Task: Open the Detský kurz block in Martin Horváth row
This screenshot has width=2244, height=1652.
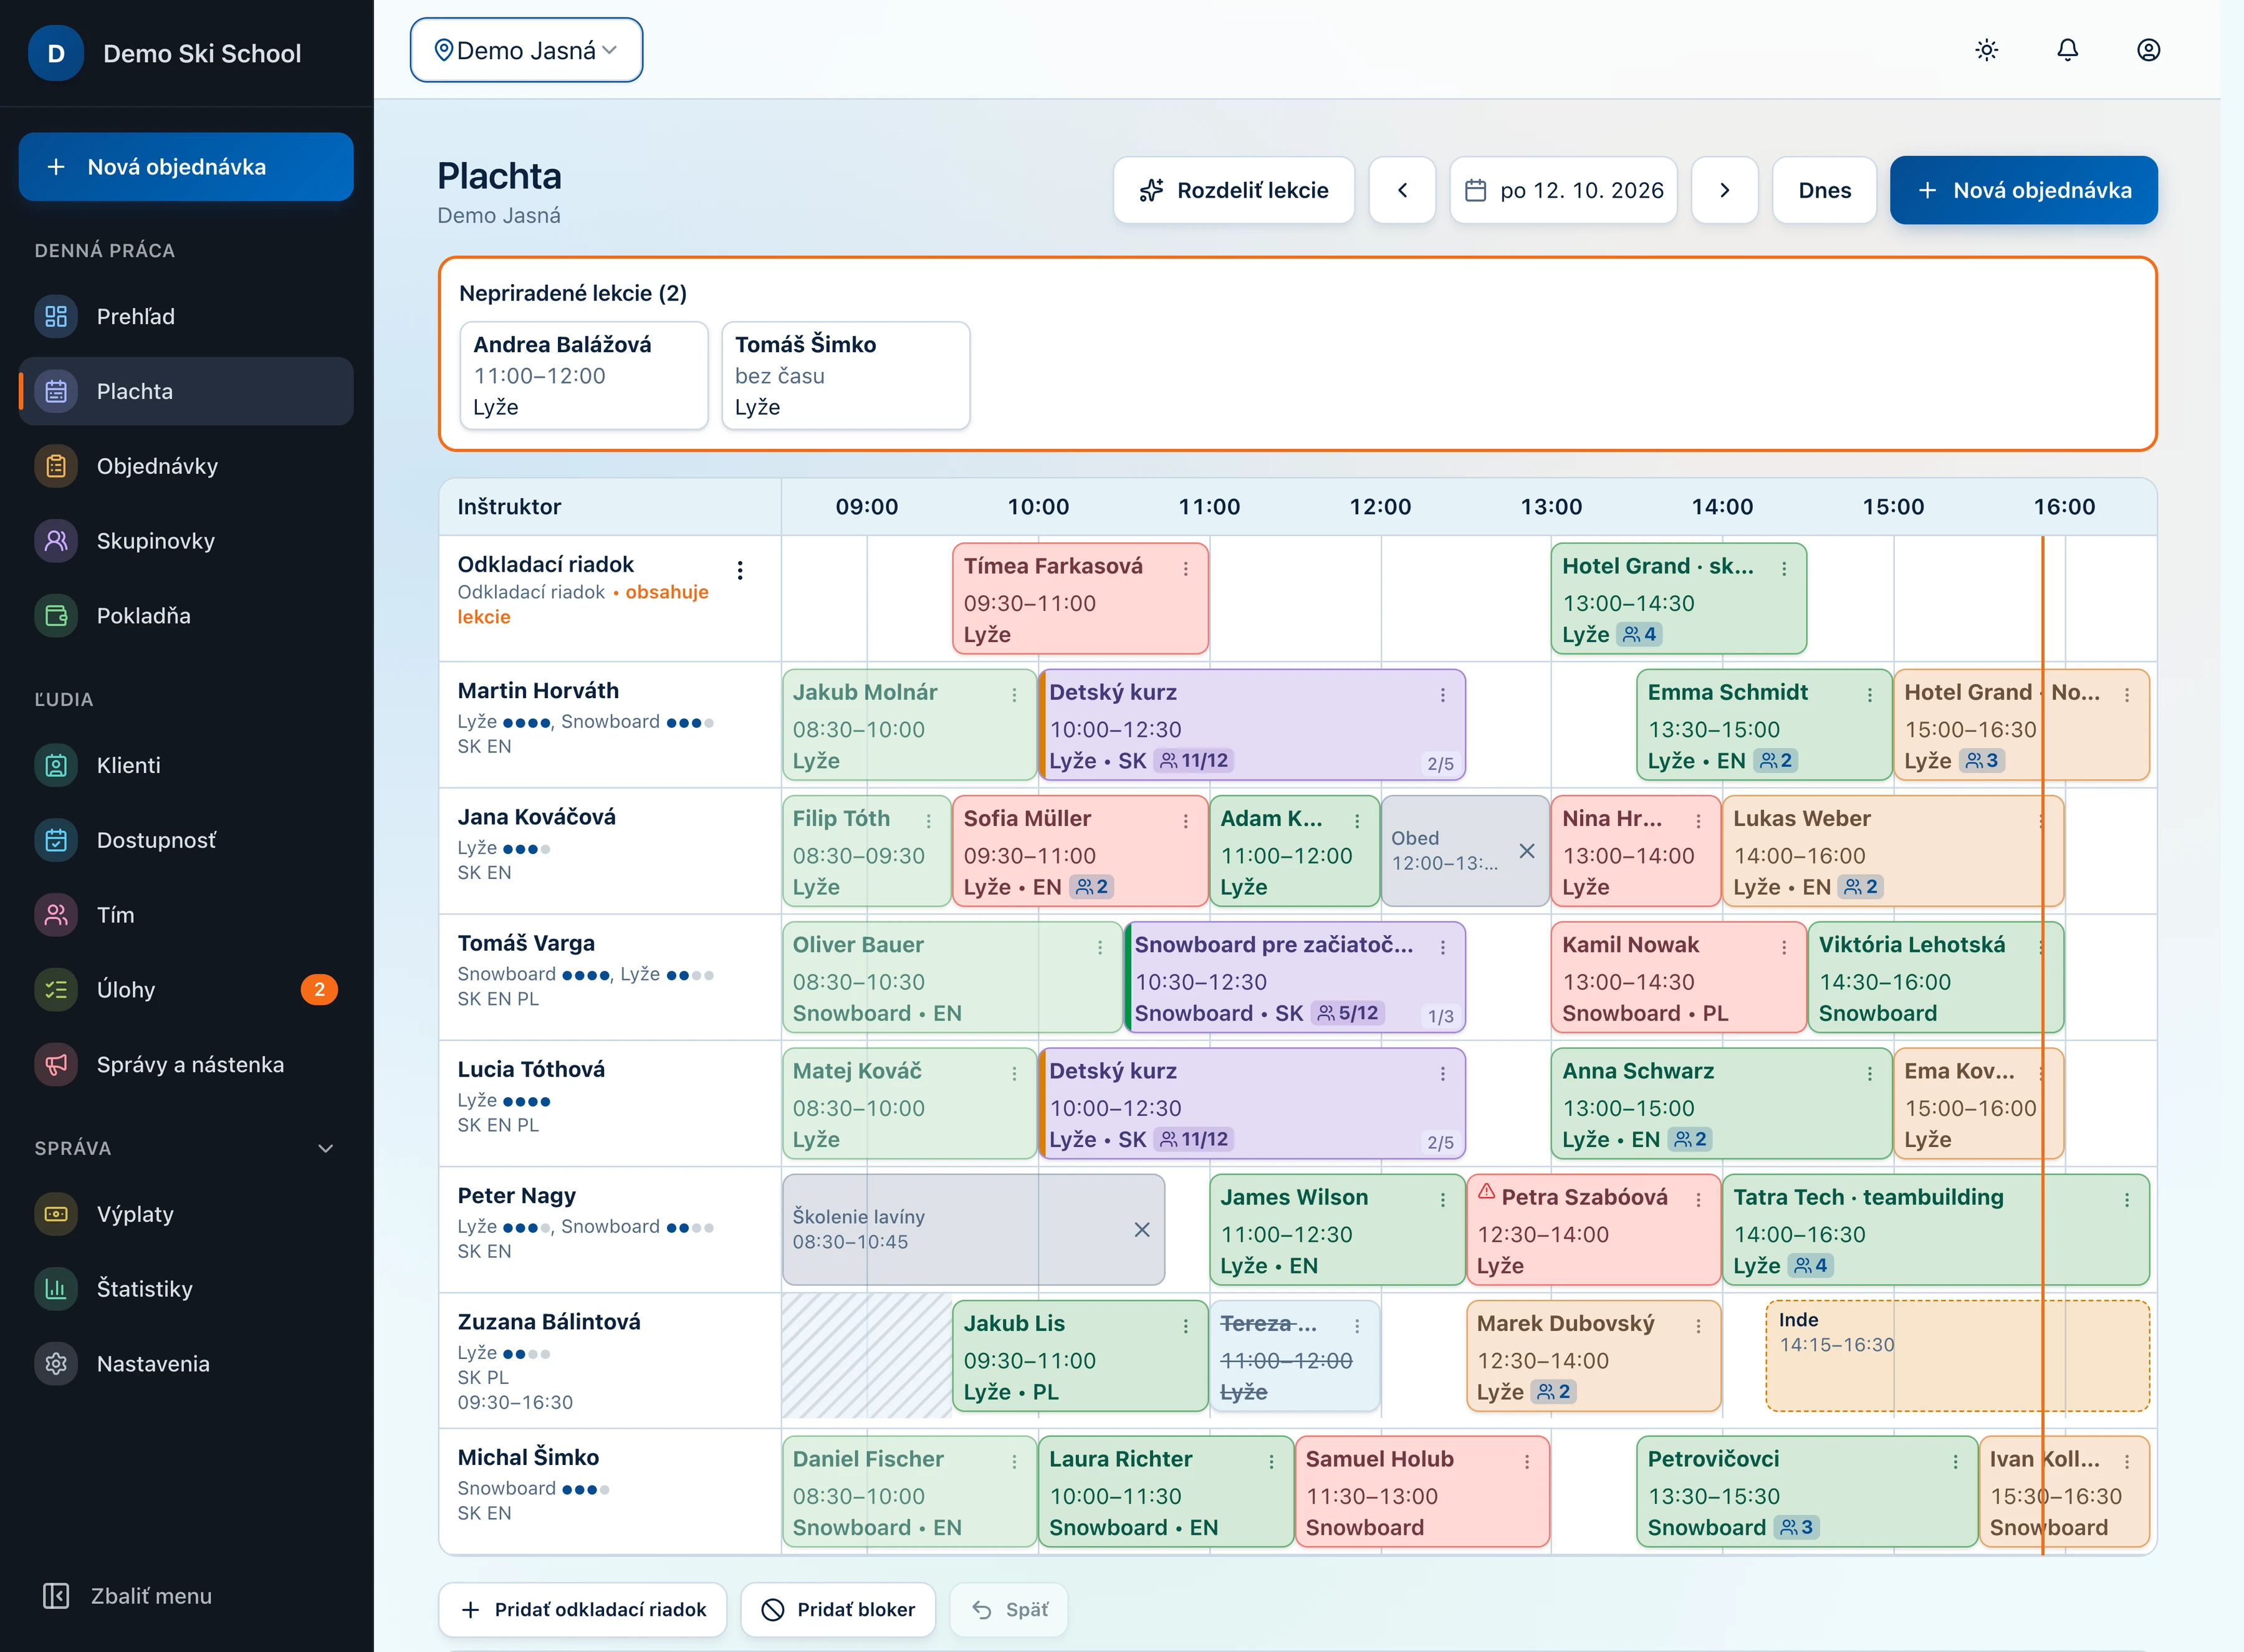Action: [1252, 725]
